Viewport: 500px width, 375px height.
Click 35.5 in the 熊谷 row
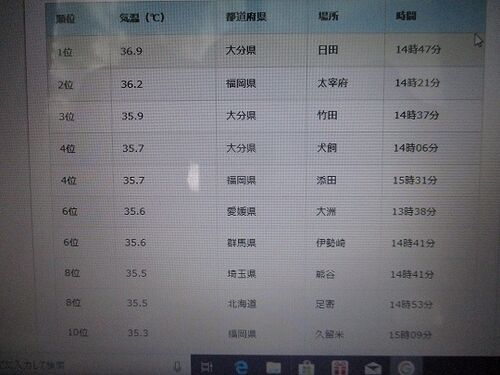[136, 273]
